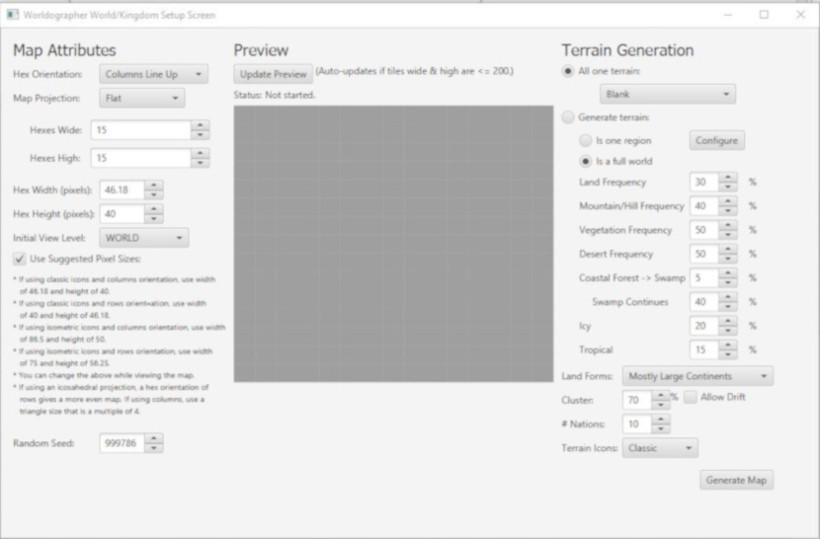Decrease Hexes High using down arrow

(201, 163)
